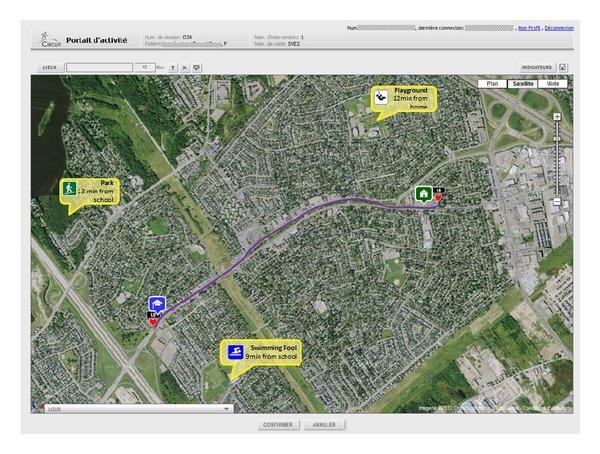
Task: Select the Park walking icon
Action: 70,188
